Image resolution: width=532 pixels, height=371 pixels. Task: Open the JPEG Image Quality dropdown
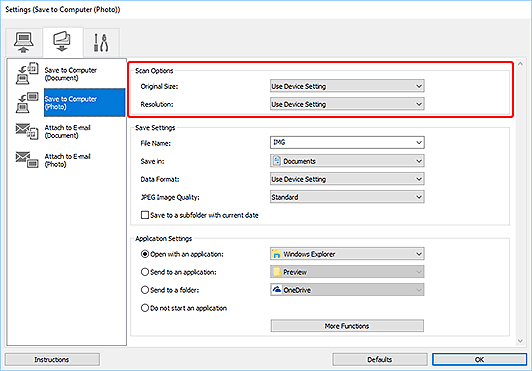347,197
